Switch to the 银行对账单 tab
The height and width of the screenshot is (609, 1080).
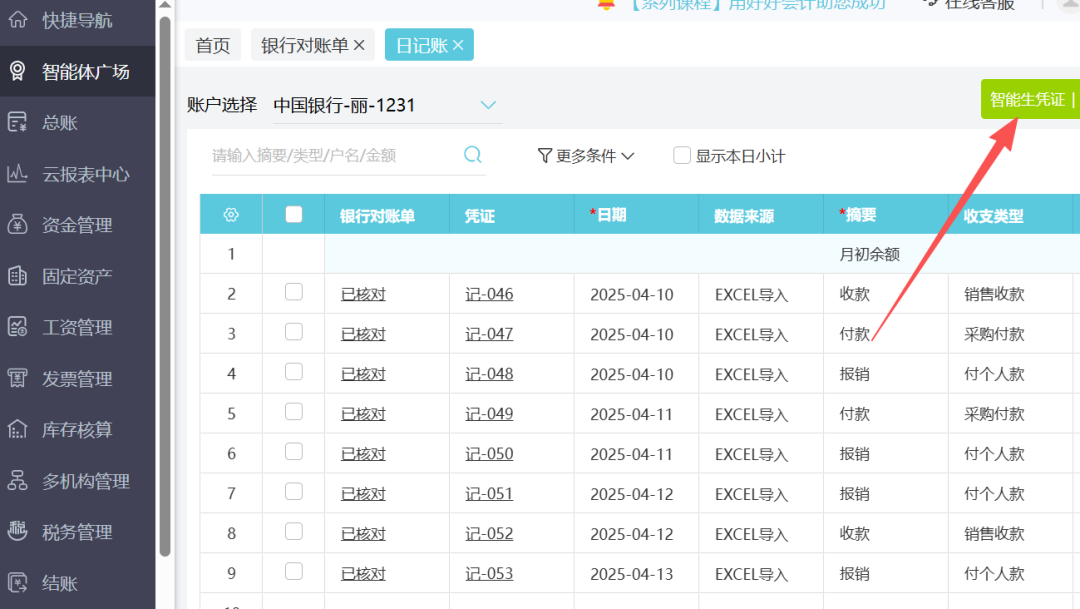click(x=305, y=44)
